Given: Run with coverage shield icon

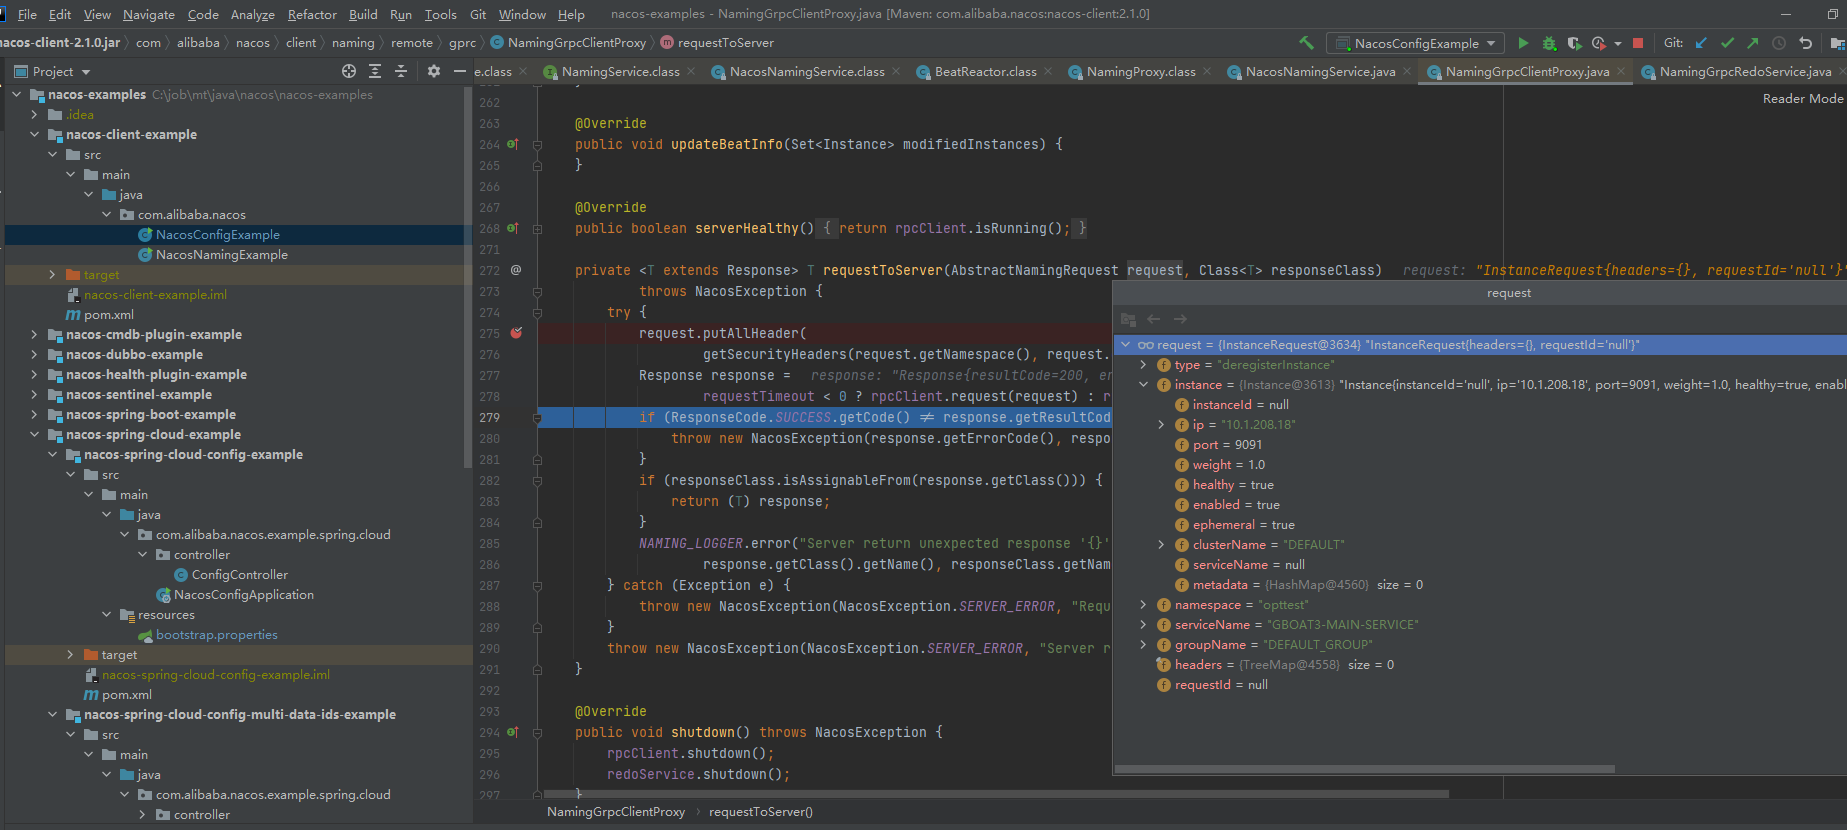Looking at the screenshot, I should tap(1574, 43).
